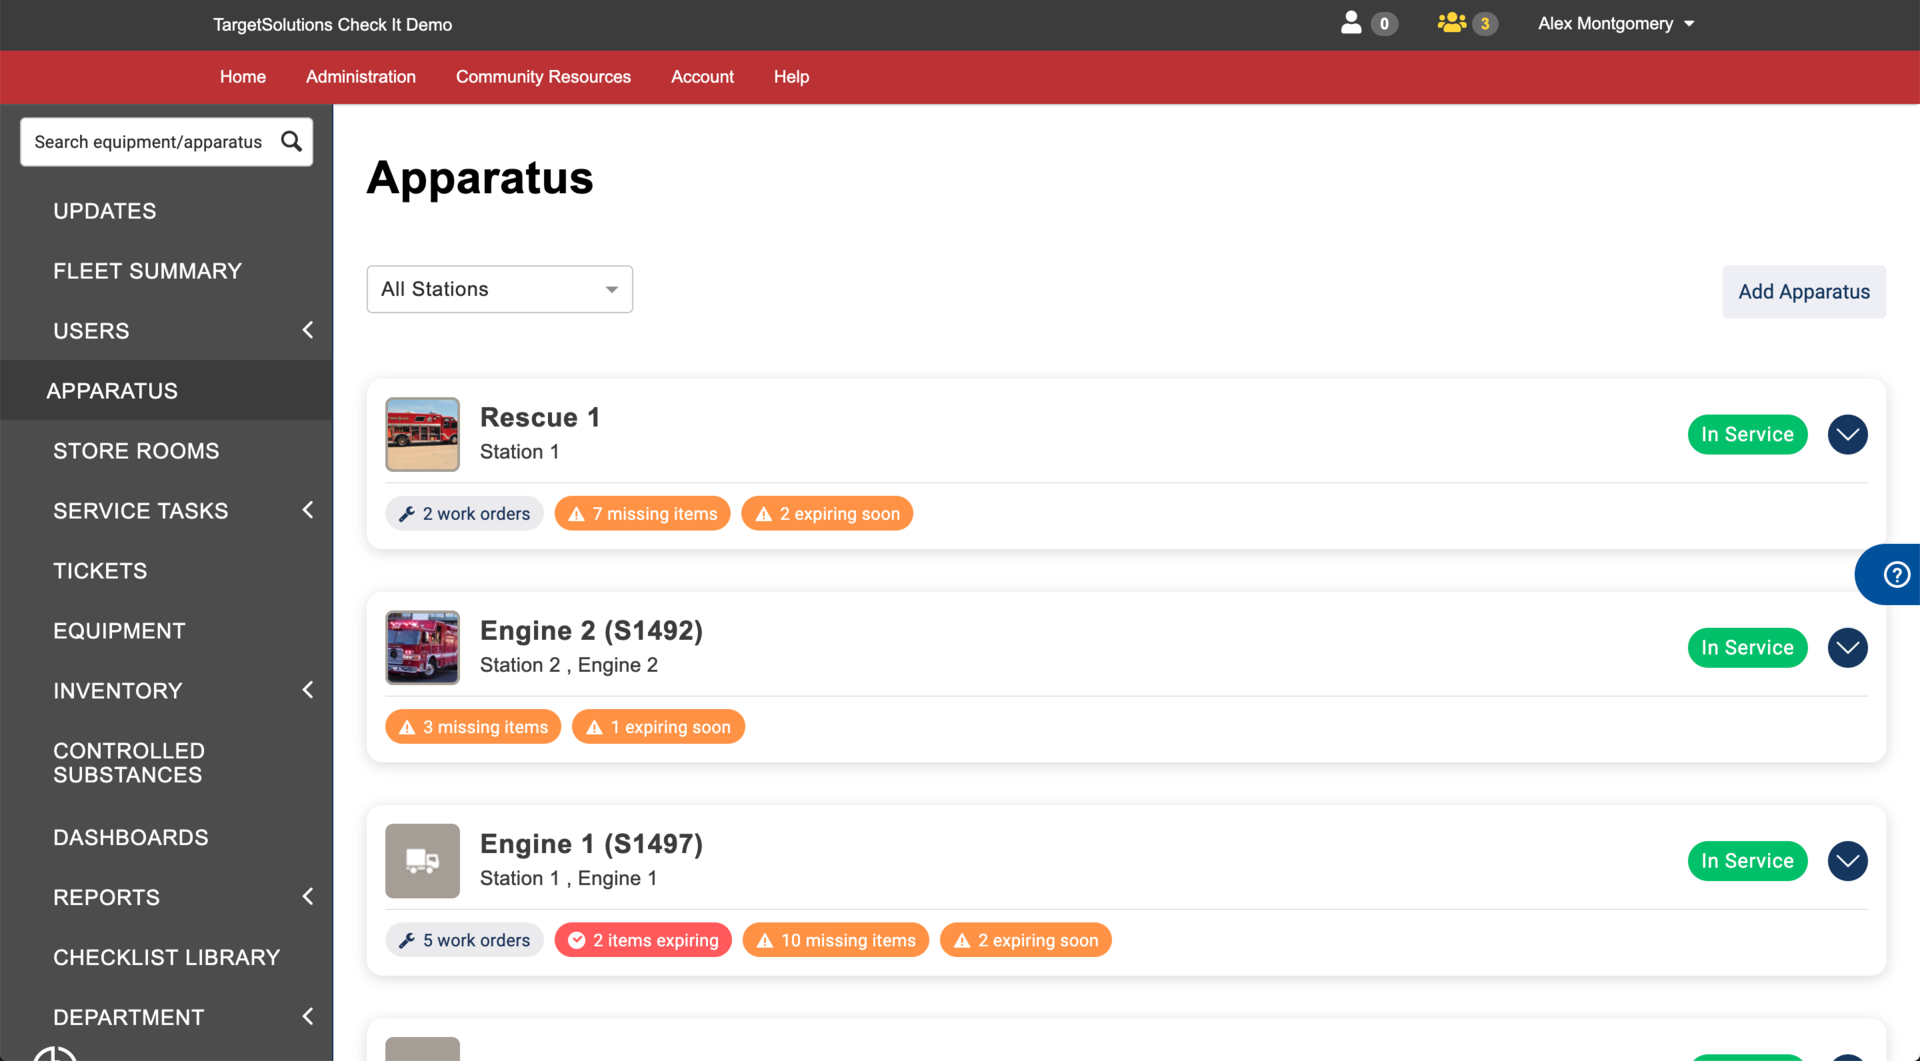Go to Community Resources in top nav
This screenshot has width=1920, height=1061.
[x=543, y=77]
